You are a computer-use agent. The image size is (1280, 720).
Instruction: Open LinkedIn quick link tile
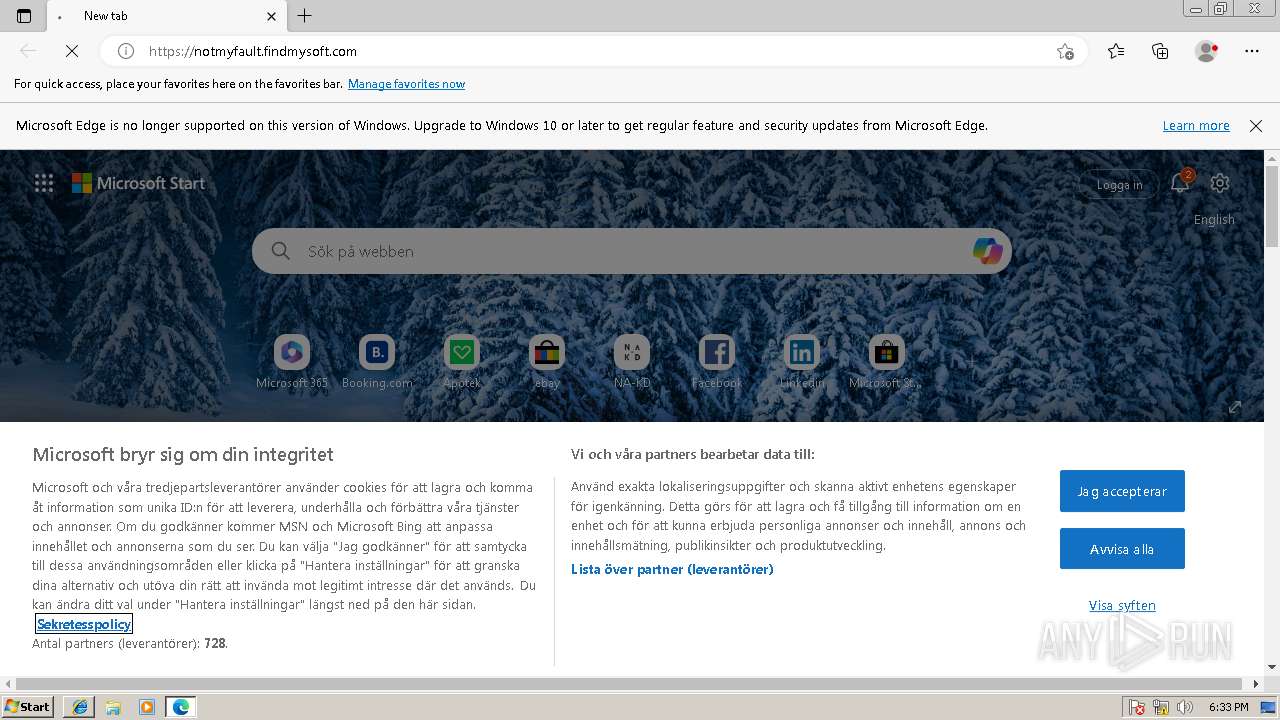point(802,362)
